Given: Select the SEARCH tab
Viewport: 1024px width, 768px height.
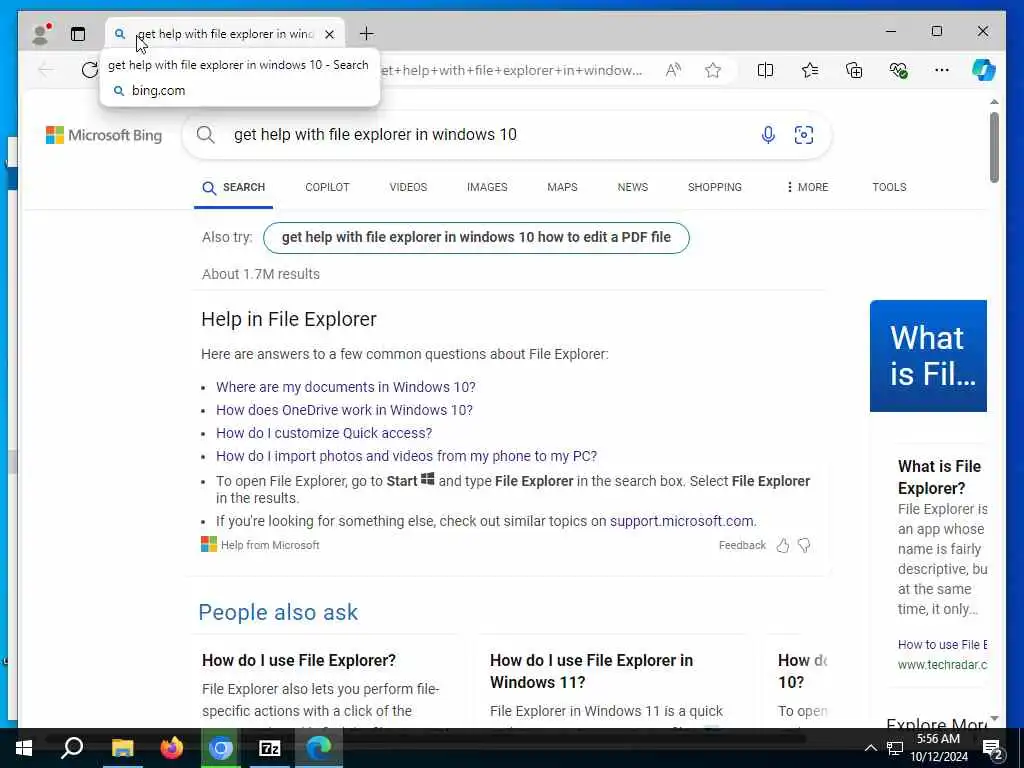Looking at the screenshot, I should point(233,187).
